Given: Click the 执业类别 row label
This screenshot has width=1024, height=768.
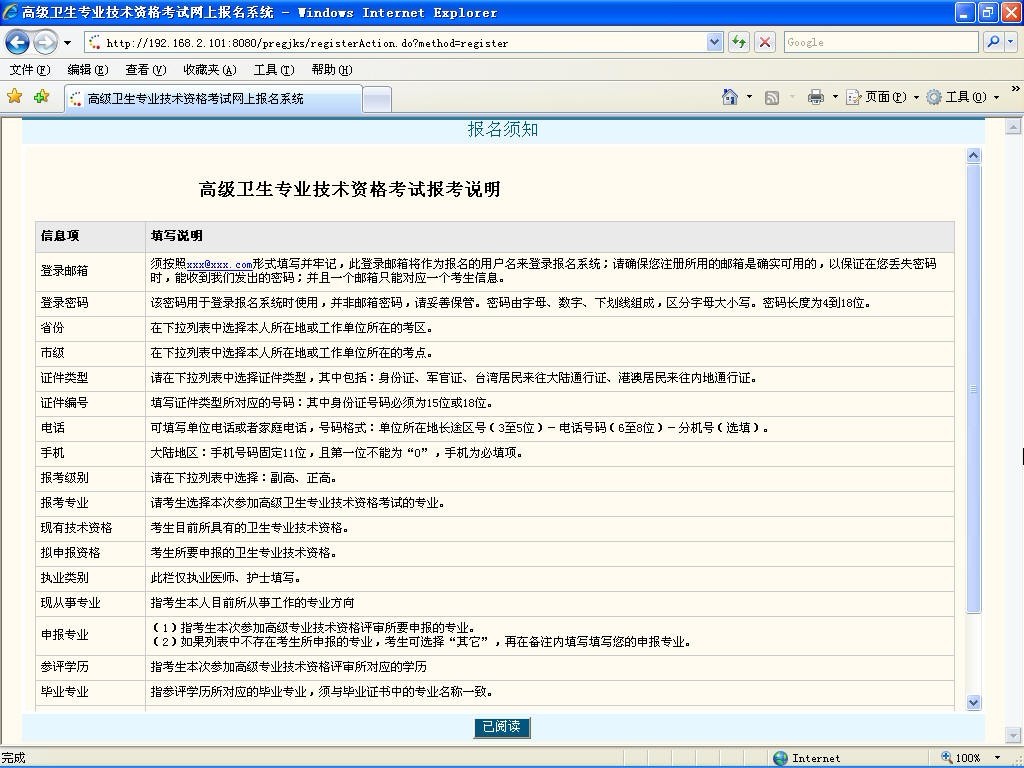Looking at the screenshot, I should [64, 578].
